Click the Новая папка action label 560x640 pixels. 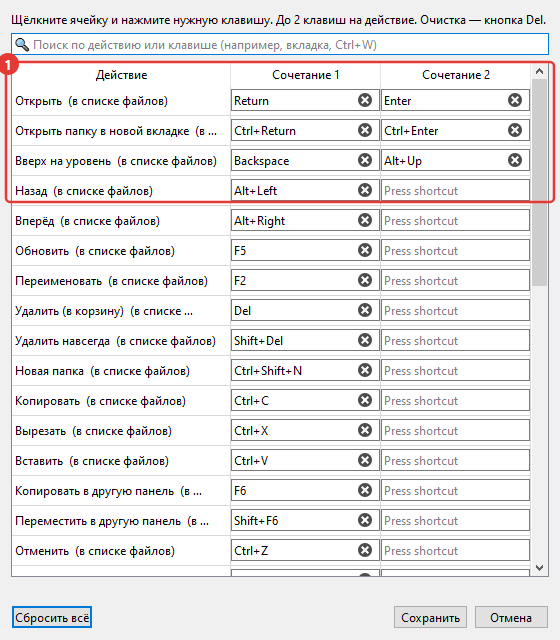point(102,371)
